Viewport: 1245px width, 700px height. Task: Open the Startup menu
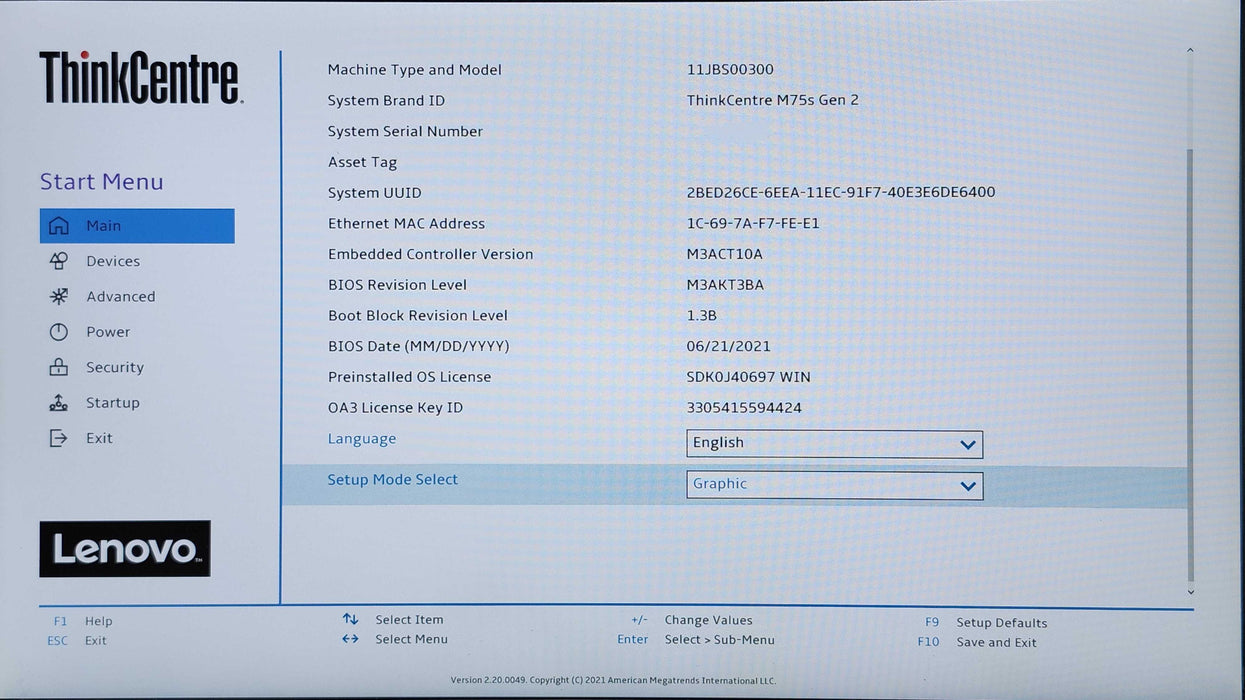tap(113, 403)
